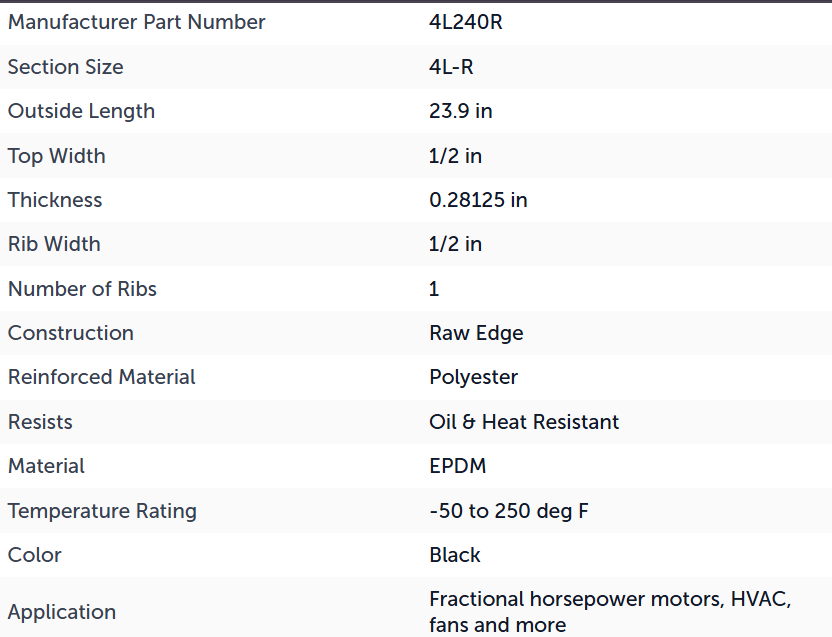This screenshot has width=832, height=637.
Task: Click the Number of Ribs label
Action: click(82, 289)
